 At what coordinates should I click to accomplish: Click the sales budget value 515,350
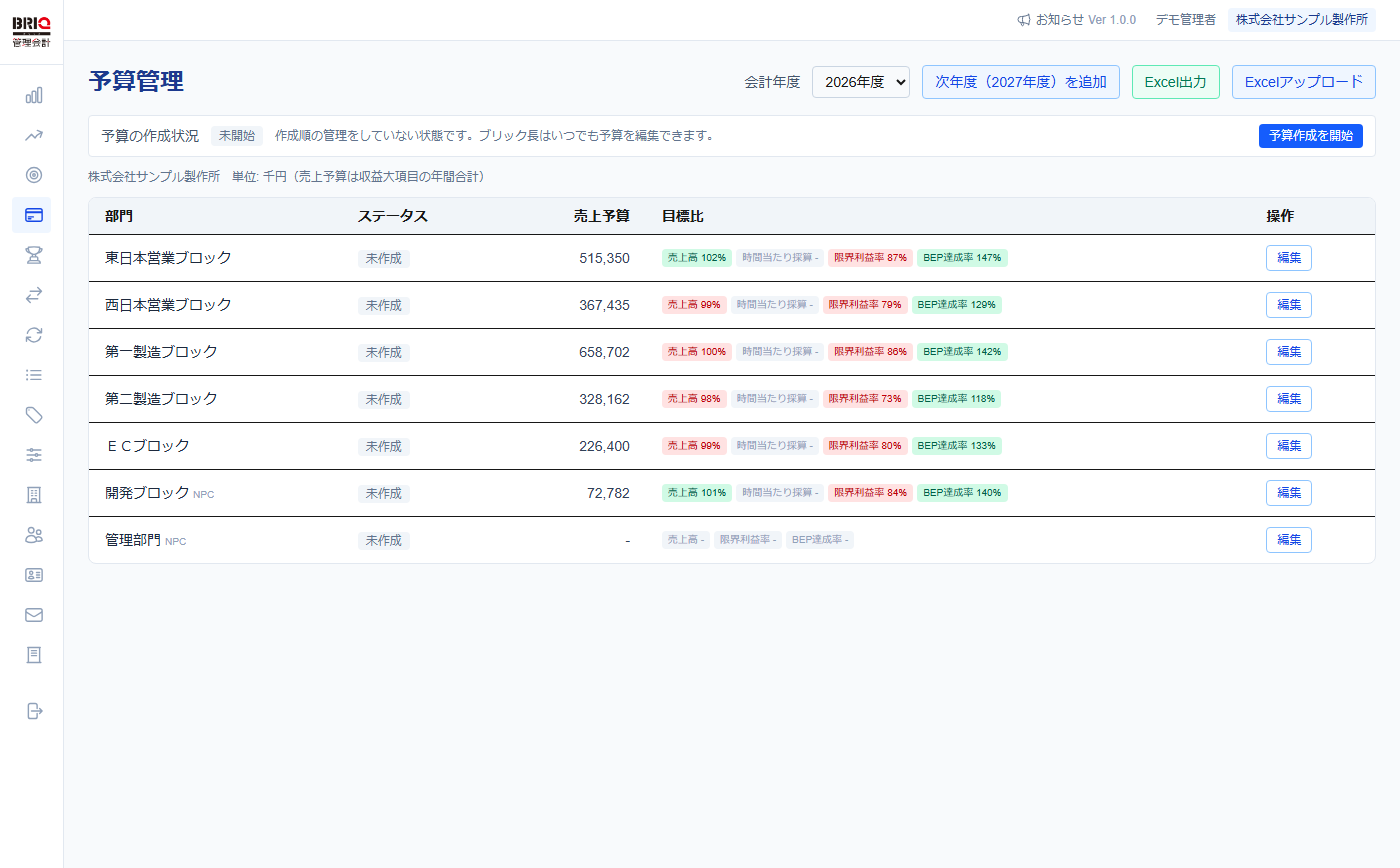(x=604, y=258)
